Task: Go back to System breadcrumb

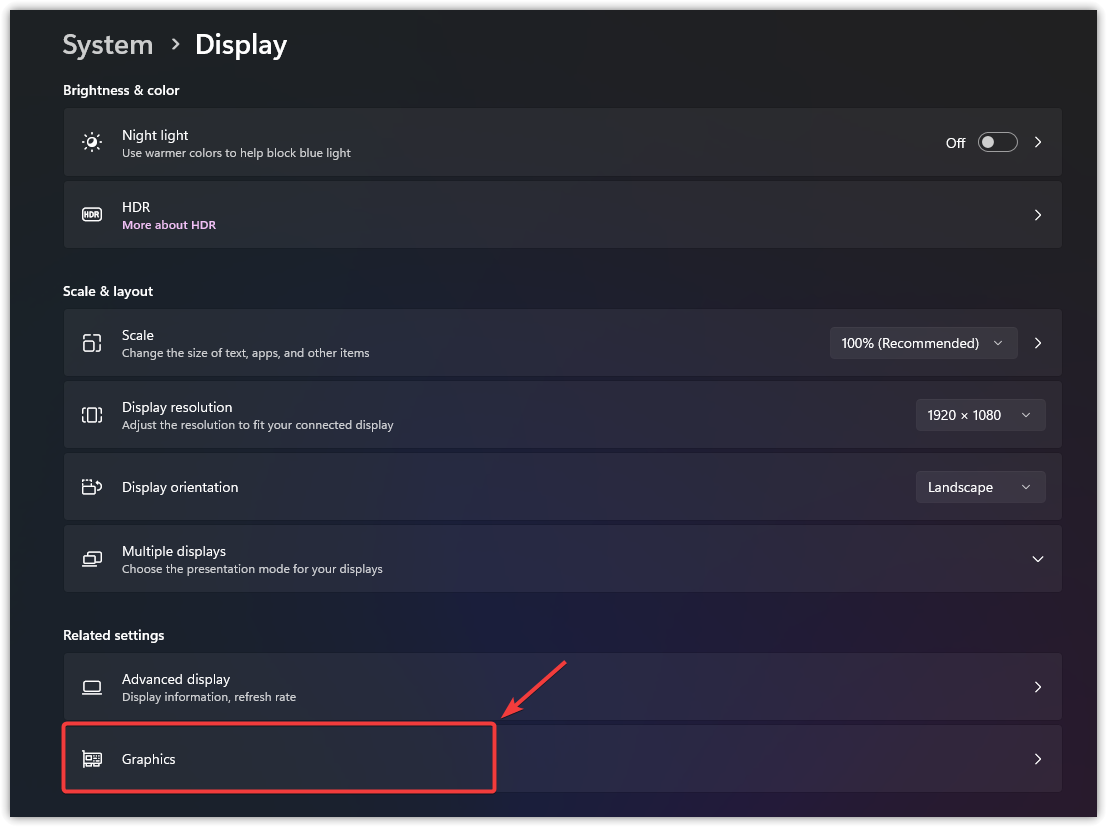Action: pos(108,45)
